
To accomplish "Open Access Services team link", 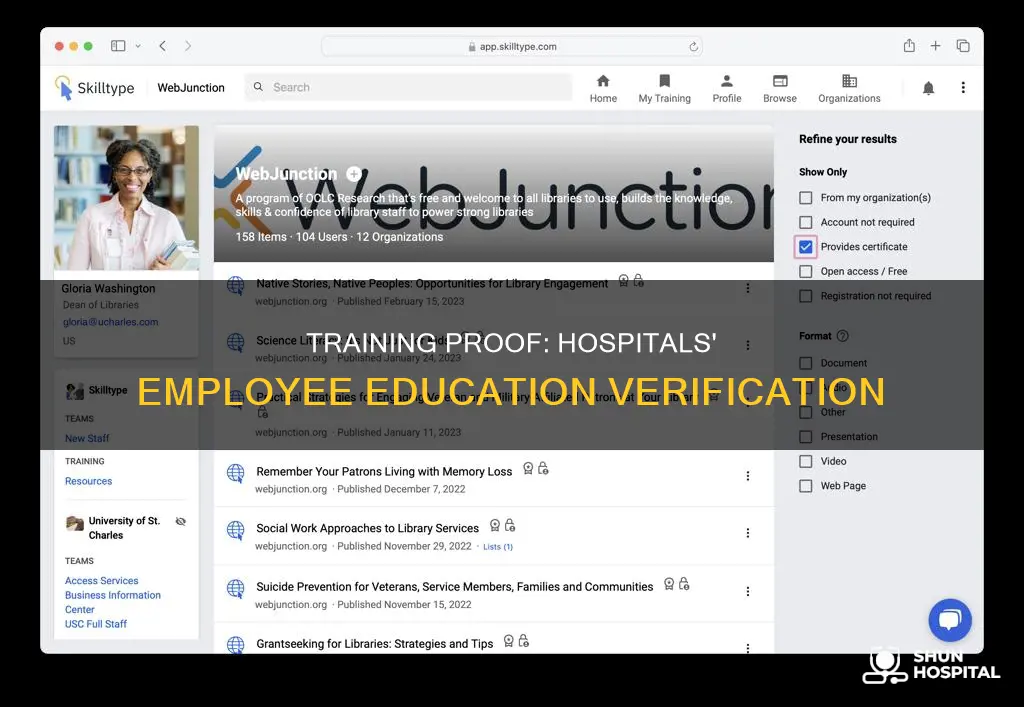I will point(101,580).
